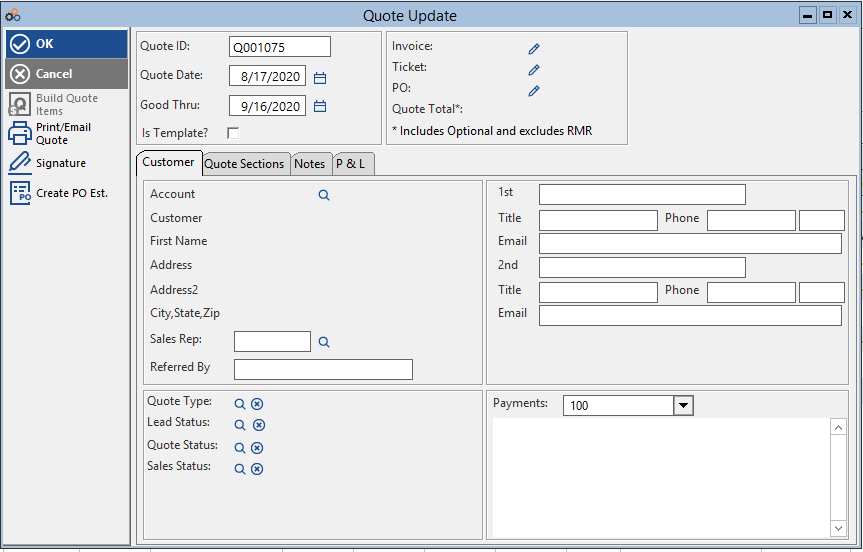
Task: Click the Cancel button
Action: [x=67, y=74]
